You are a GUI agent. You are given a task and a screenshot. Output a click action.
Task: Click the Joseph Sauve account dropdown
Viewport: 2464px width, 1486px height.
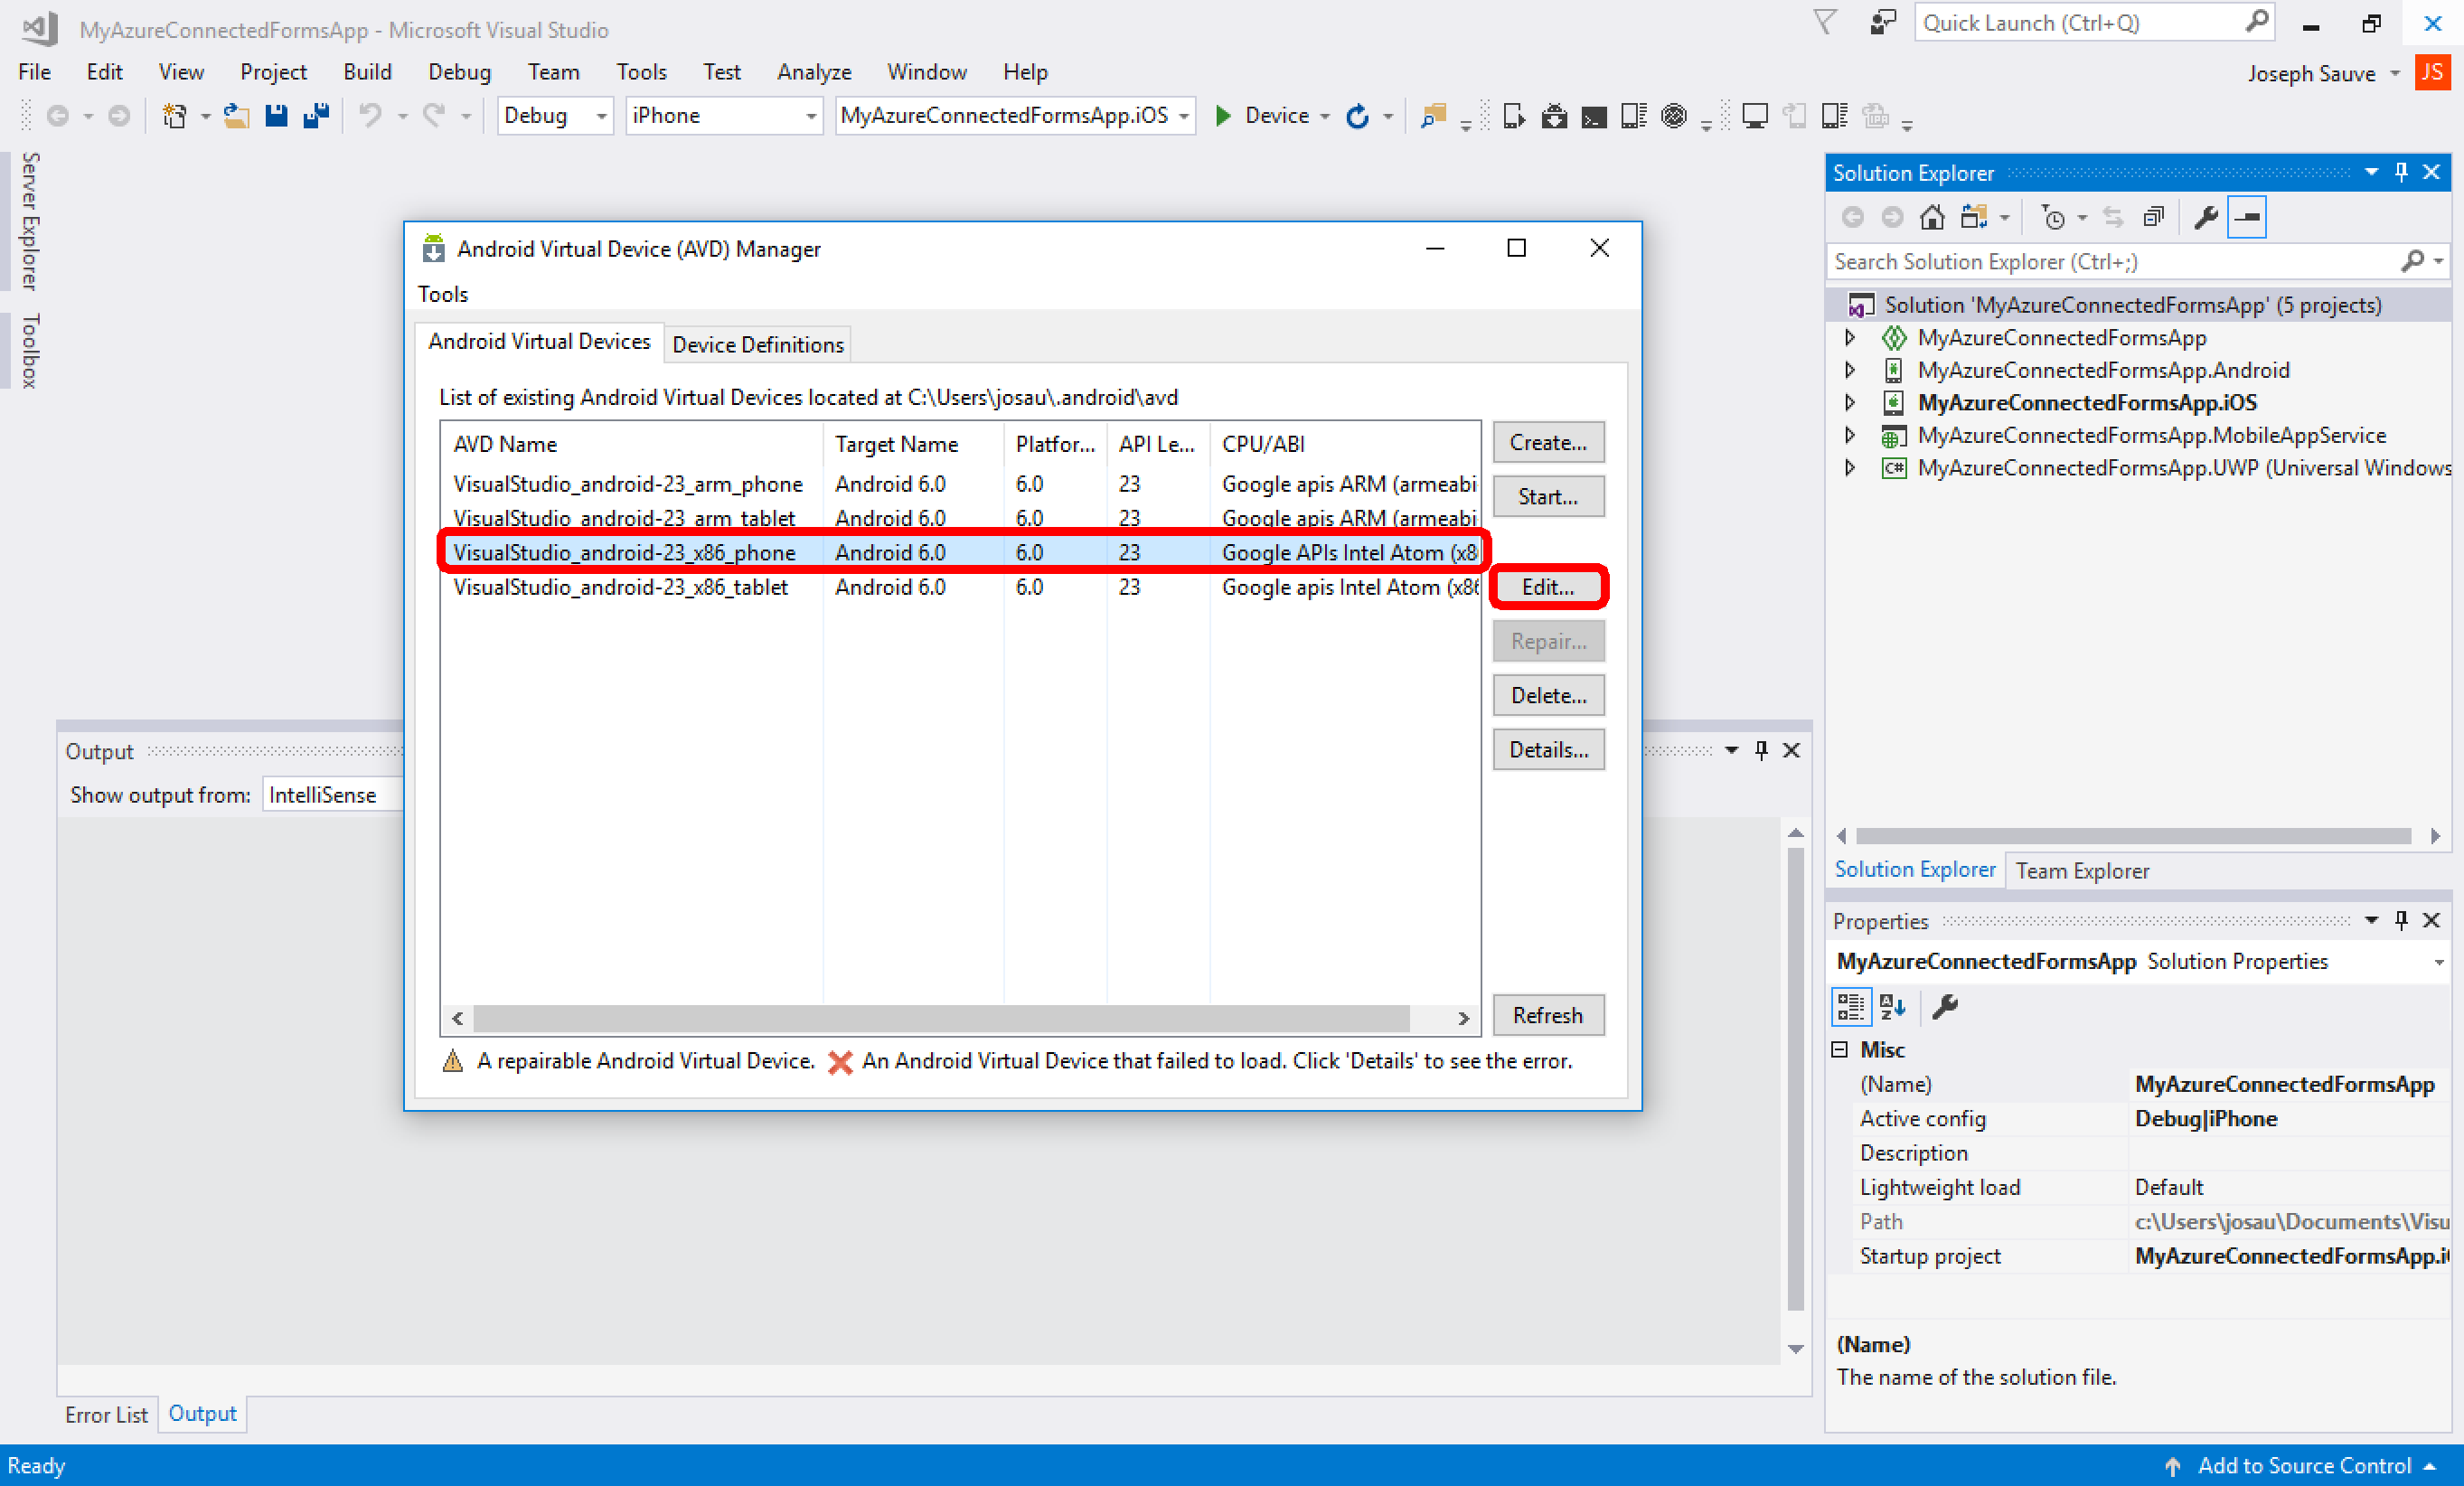[2322, 73]
